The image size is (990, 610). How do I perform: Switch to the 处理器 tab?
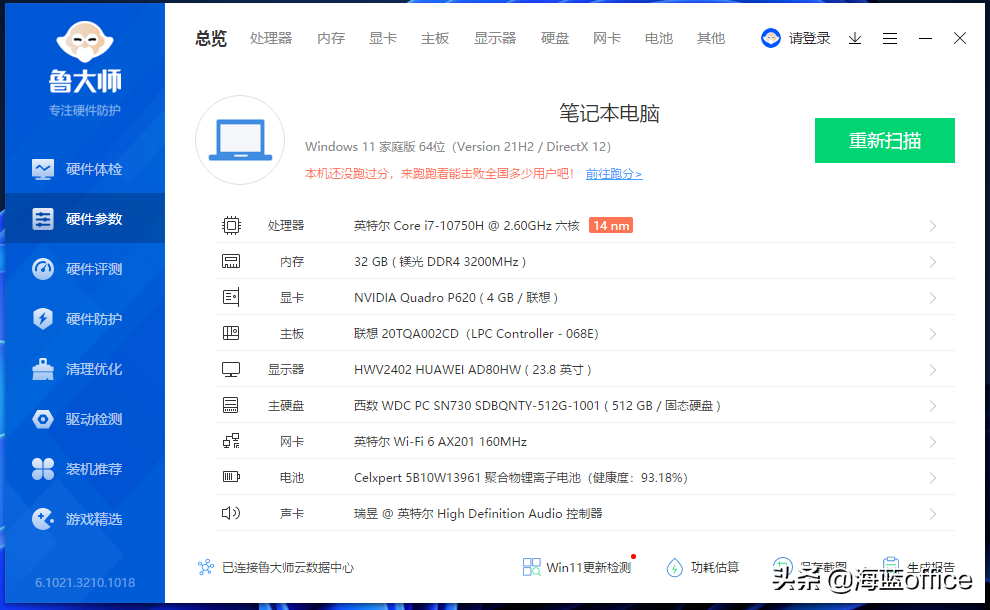pos(271,39)
